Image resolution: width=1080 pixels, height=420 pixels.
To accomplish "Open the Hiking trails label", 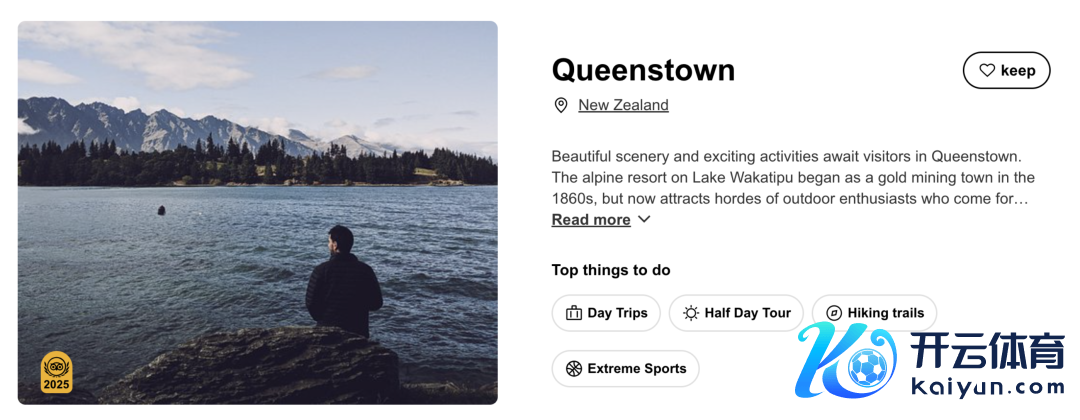I will click(x=885, y=313).
